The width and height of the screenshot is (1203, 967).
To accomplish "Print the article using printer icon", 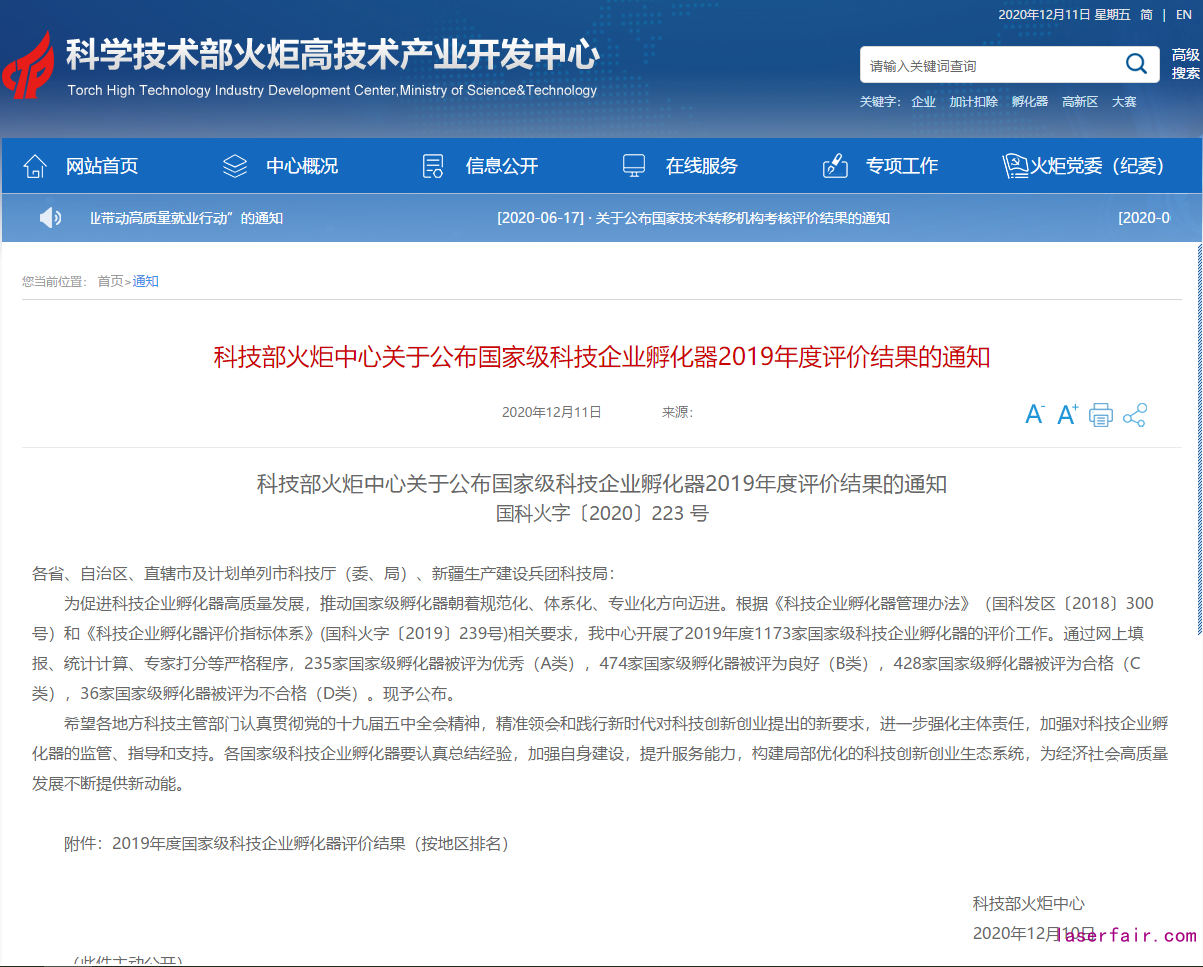I will coord(1101,415).
